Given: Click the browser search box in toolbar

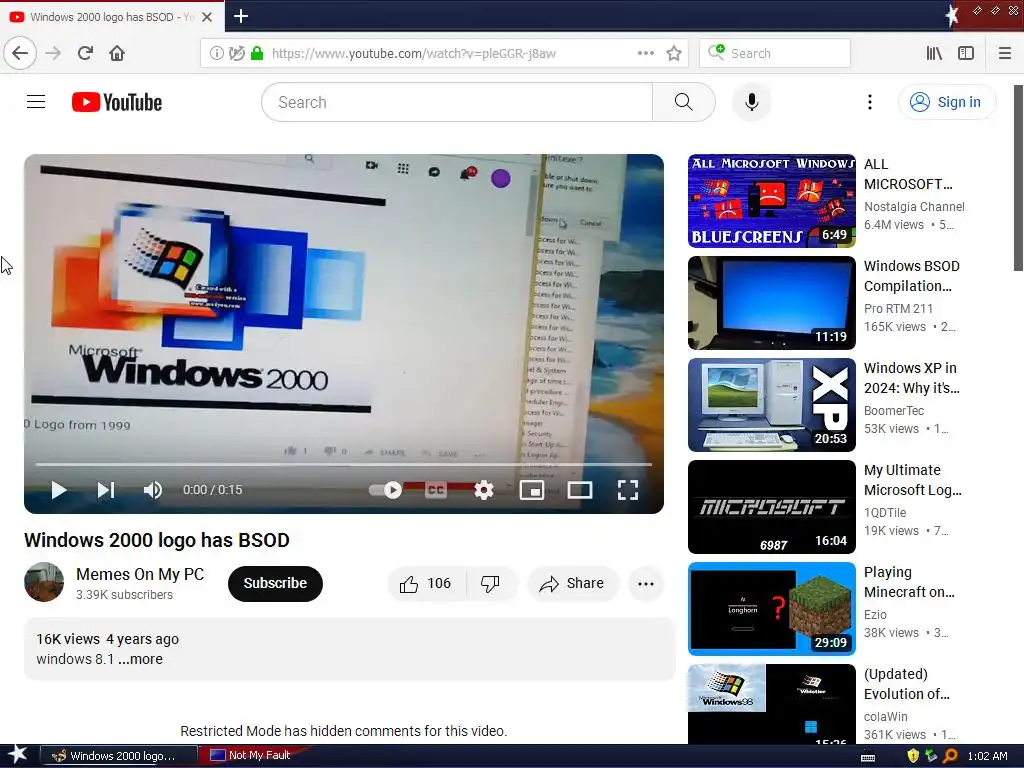Looking at the screenshot, I should 775,53.
